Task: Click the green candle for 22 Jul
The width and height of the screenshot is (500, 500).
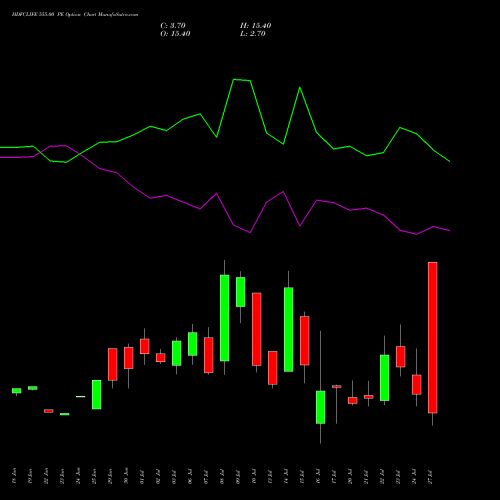Action: tap(385, 378)
